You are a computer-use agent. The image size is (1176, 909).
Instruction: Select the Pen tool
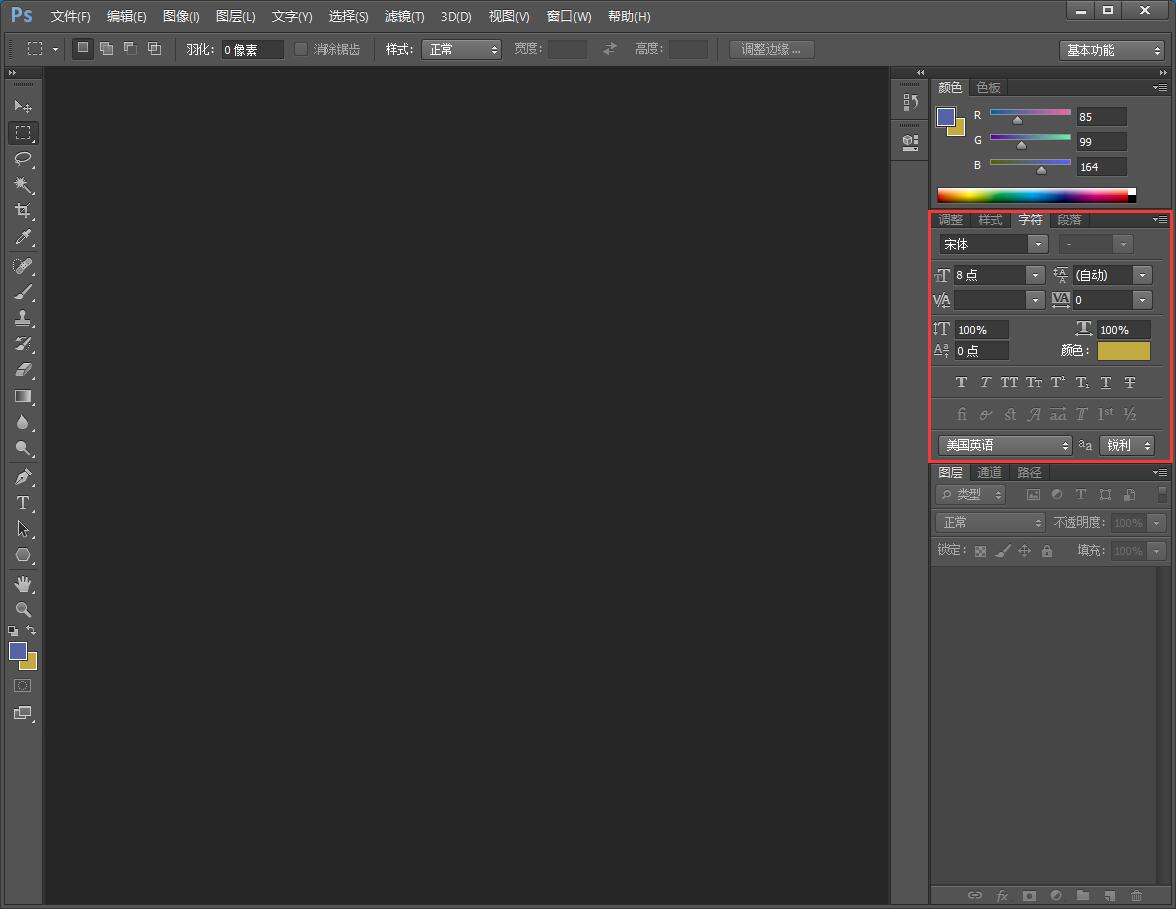click(22, 477)
